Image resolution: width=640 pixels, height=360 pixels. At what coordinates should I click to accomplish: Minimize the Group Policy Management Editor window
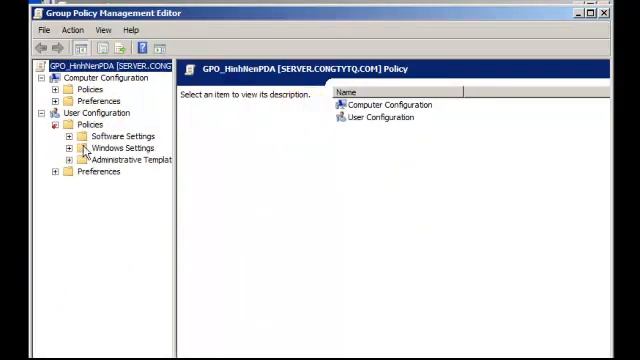tap(578, 13)
